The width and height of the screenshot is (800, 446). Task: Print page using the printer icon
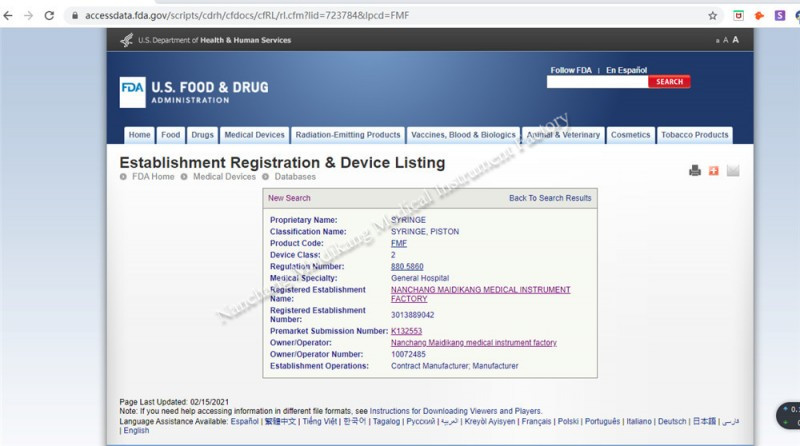coord(695,170)
